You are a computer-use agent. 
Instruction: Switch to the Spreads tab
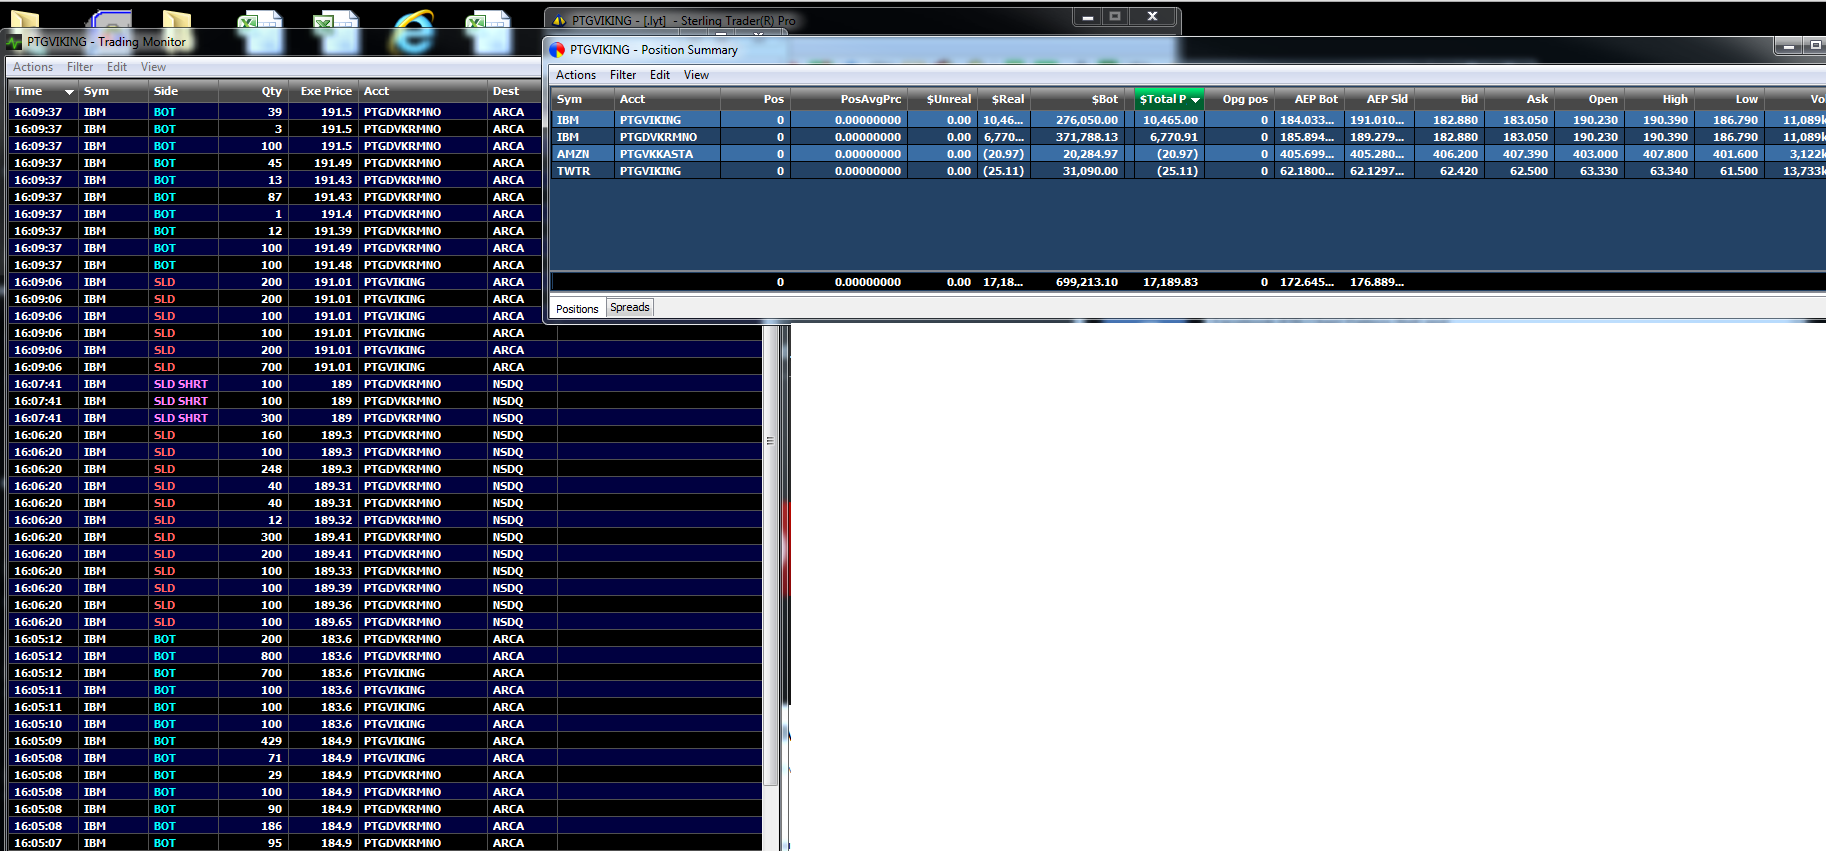pos(630,307)
